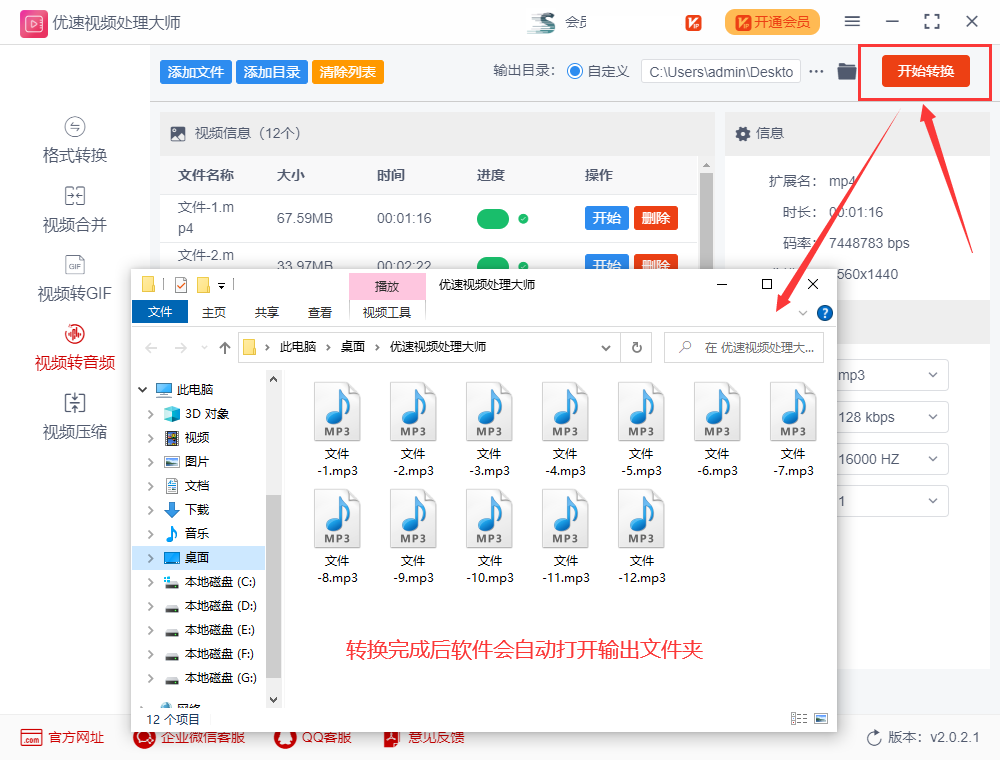This screenshot has width=1000, height=760.
Task: Open the app logo icon in title bar
Action: coord(34,22)
